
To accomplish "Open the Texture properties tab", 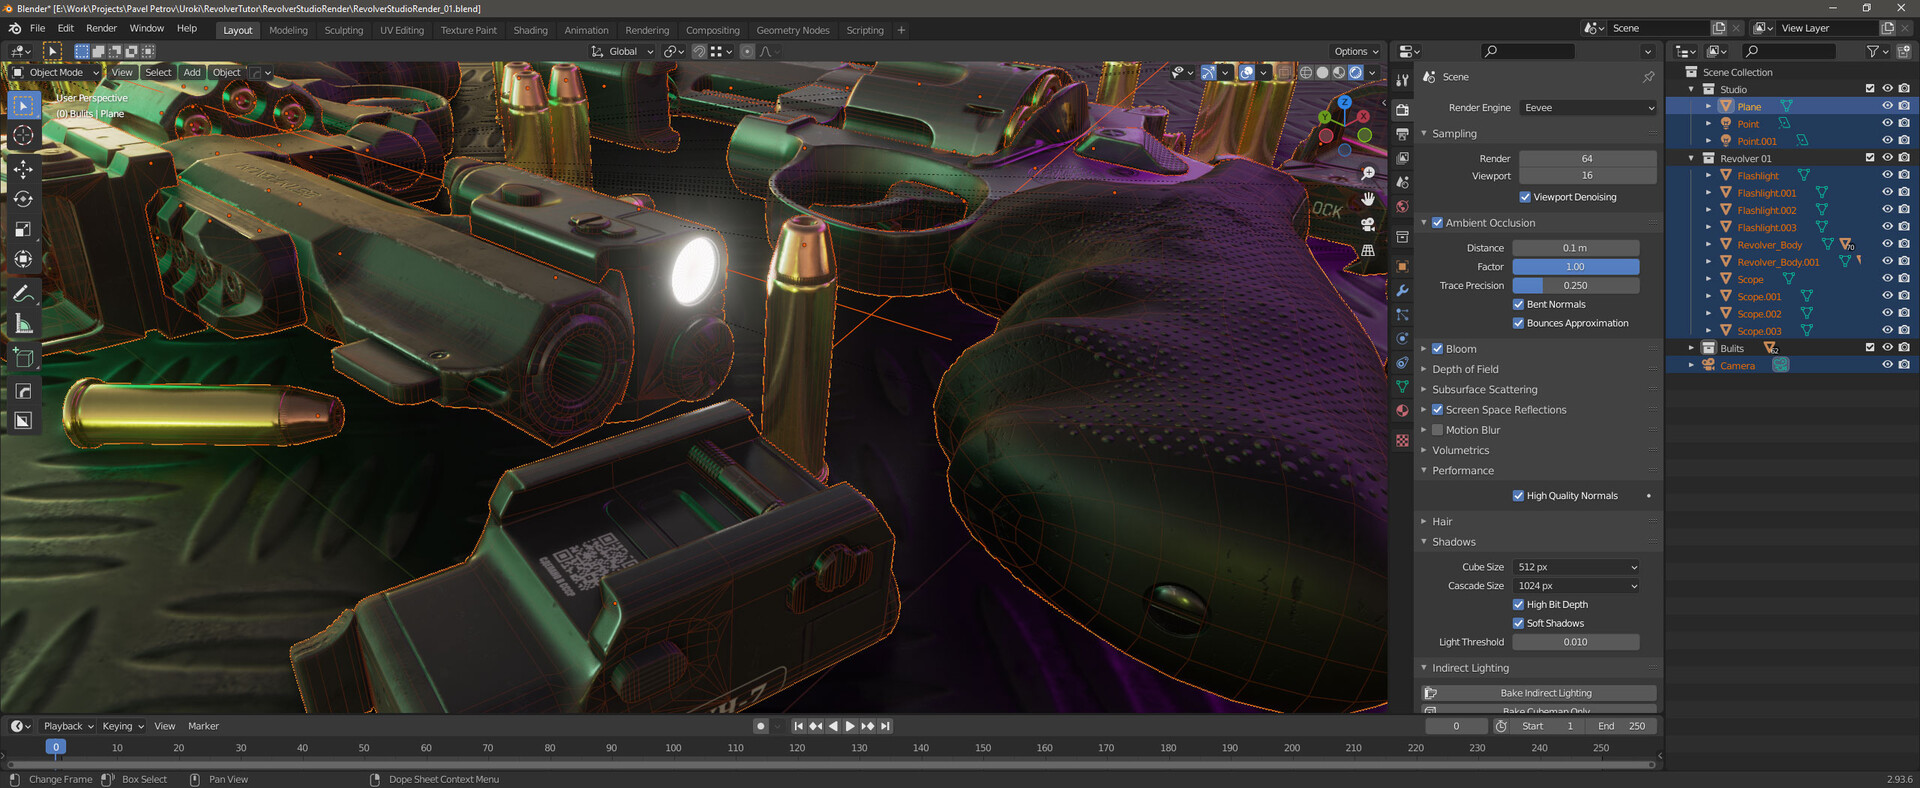I will pyautogui.click(x=1402, y=440).
